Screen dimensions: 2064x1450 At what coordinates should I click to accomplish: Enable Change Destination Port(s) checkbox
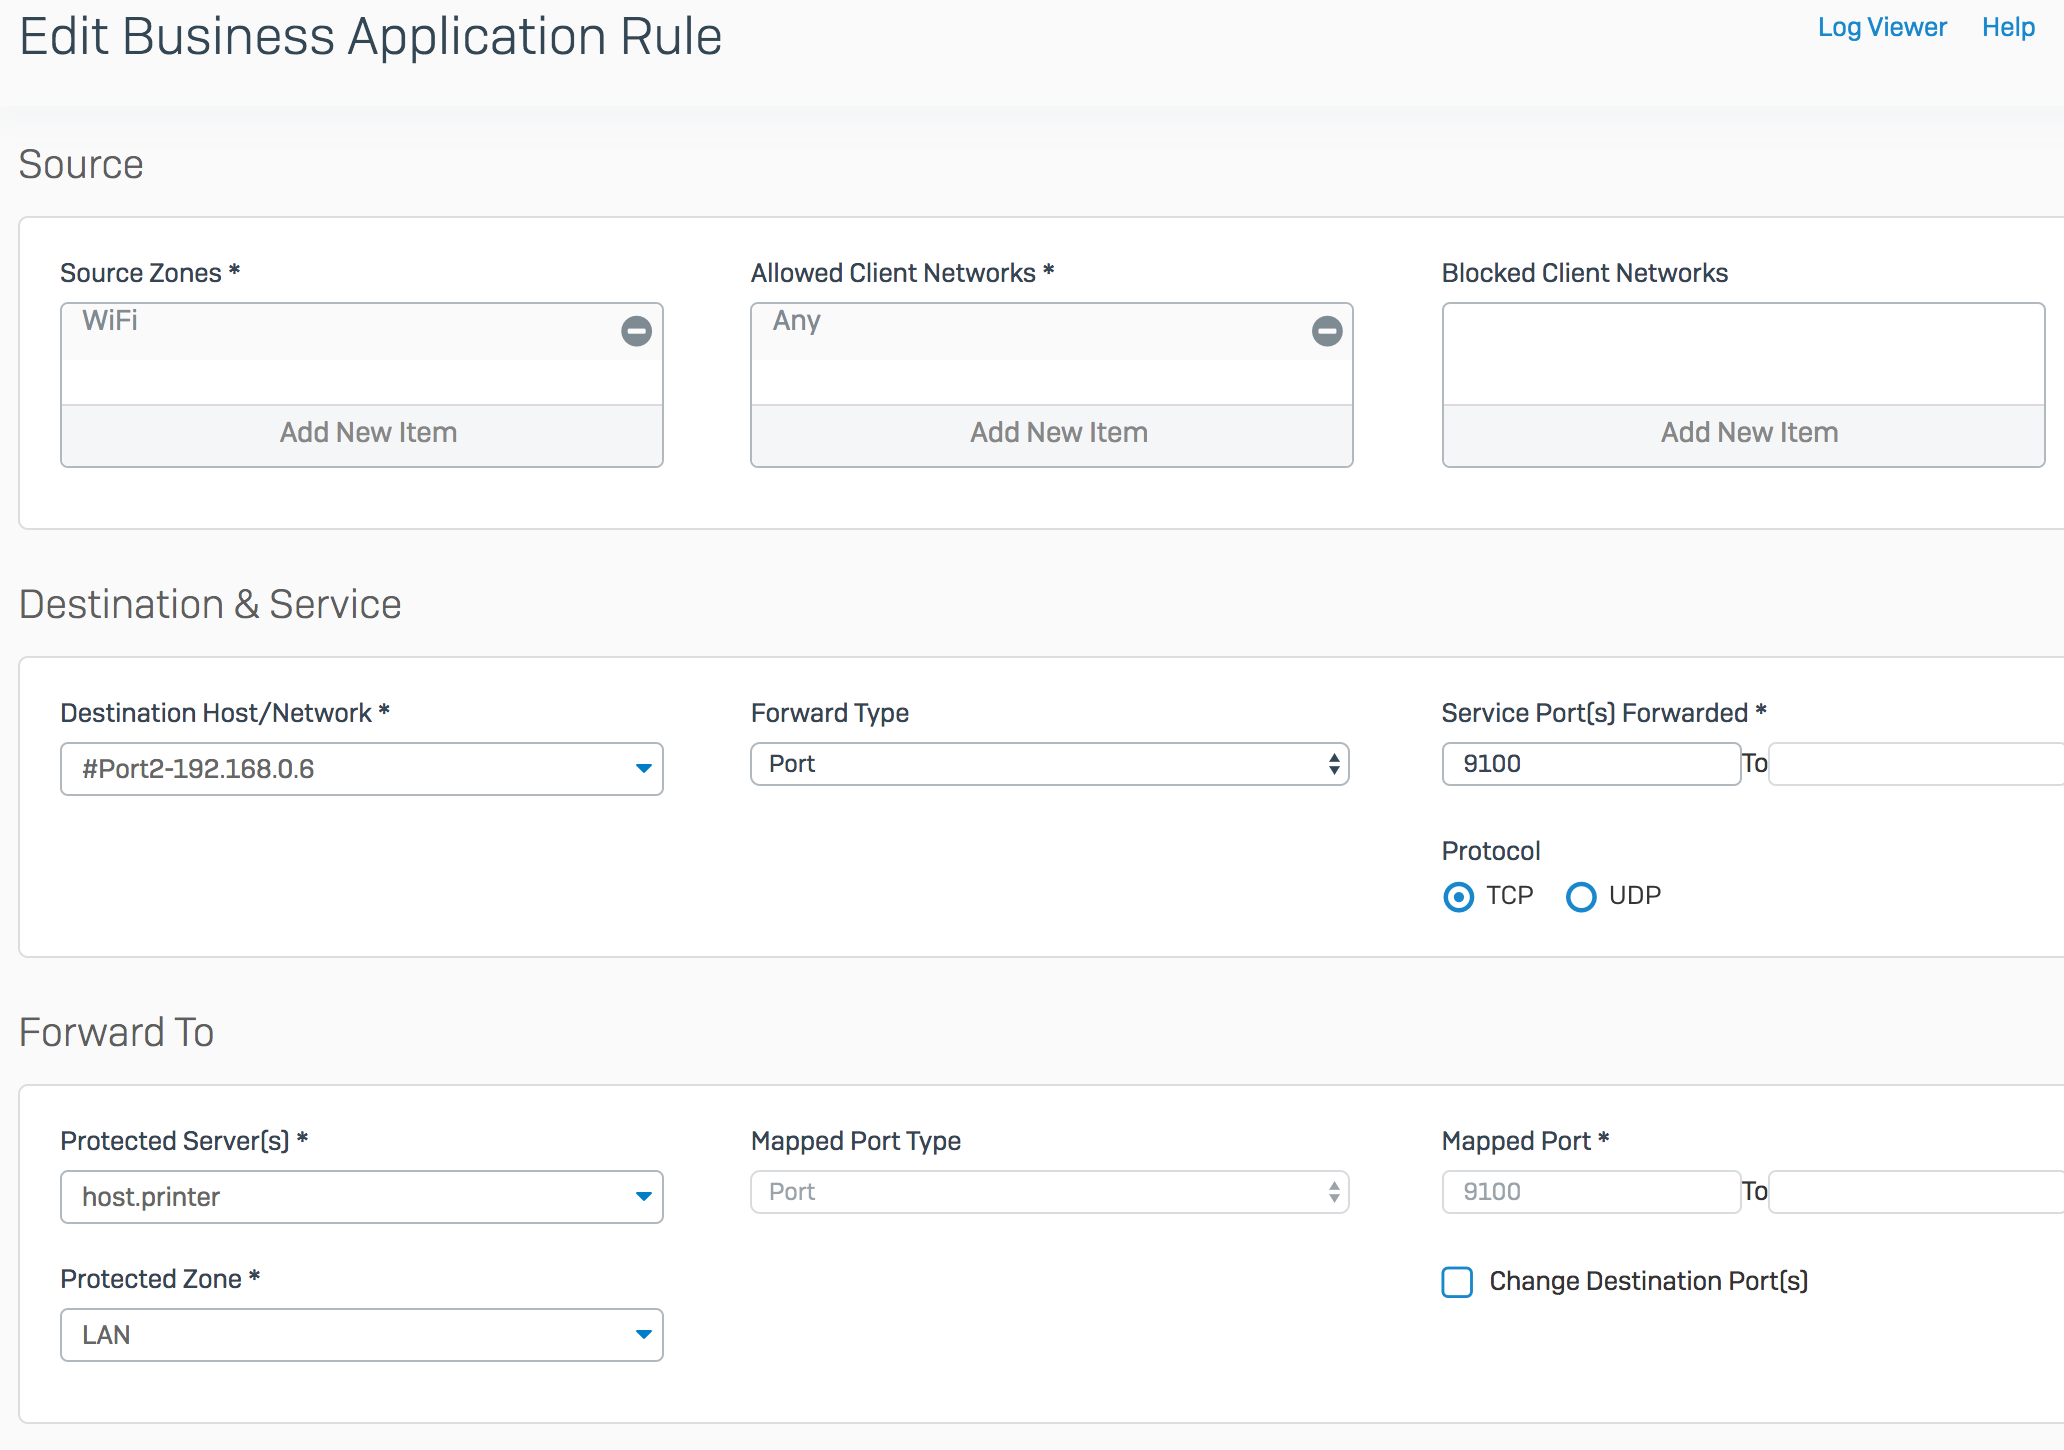pos(1457,1282)
